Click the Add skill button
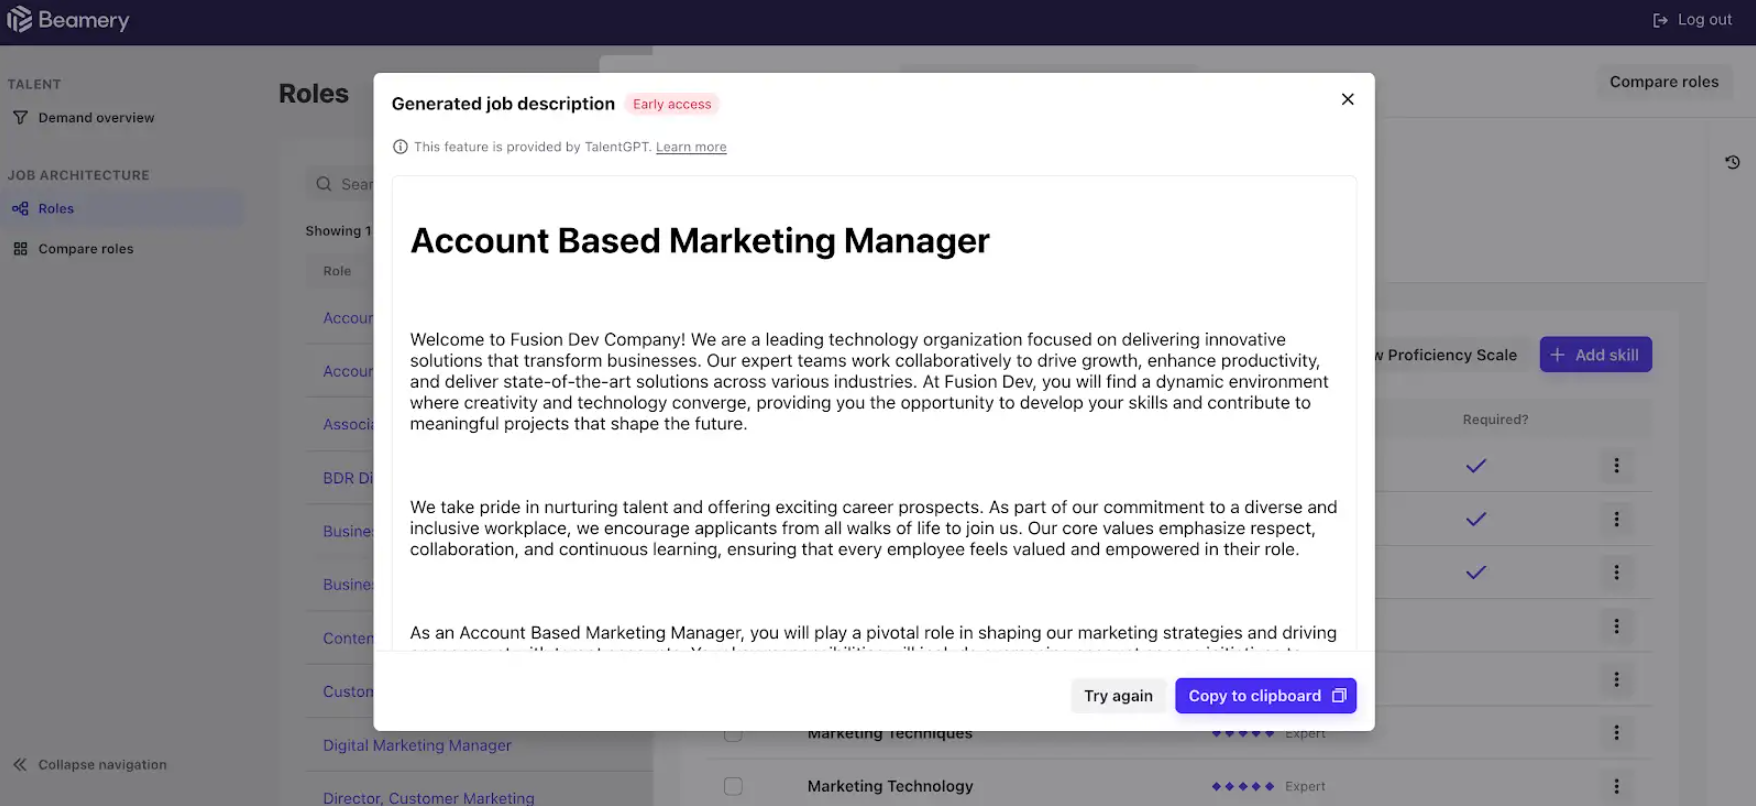 point(1595,355)
